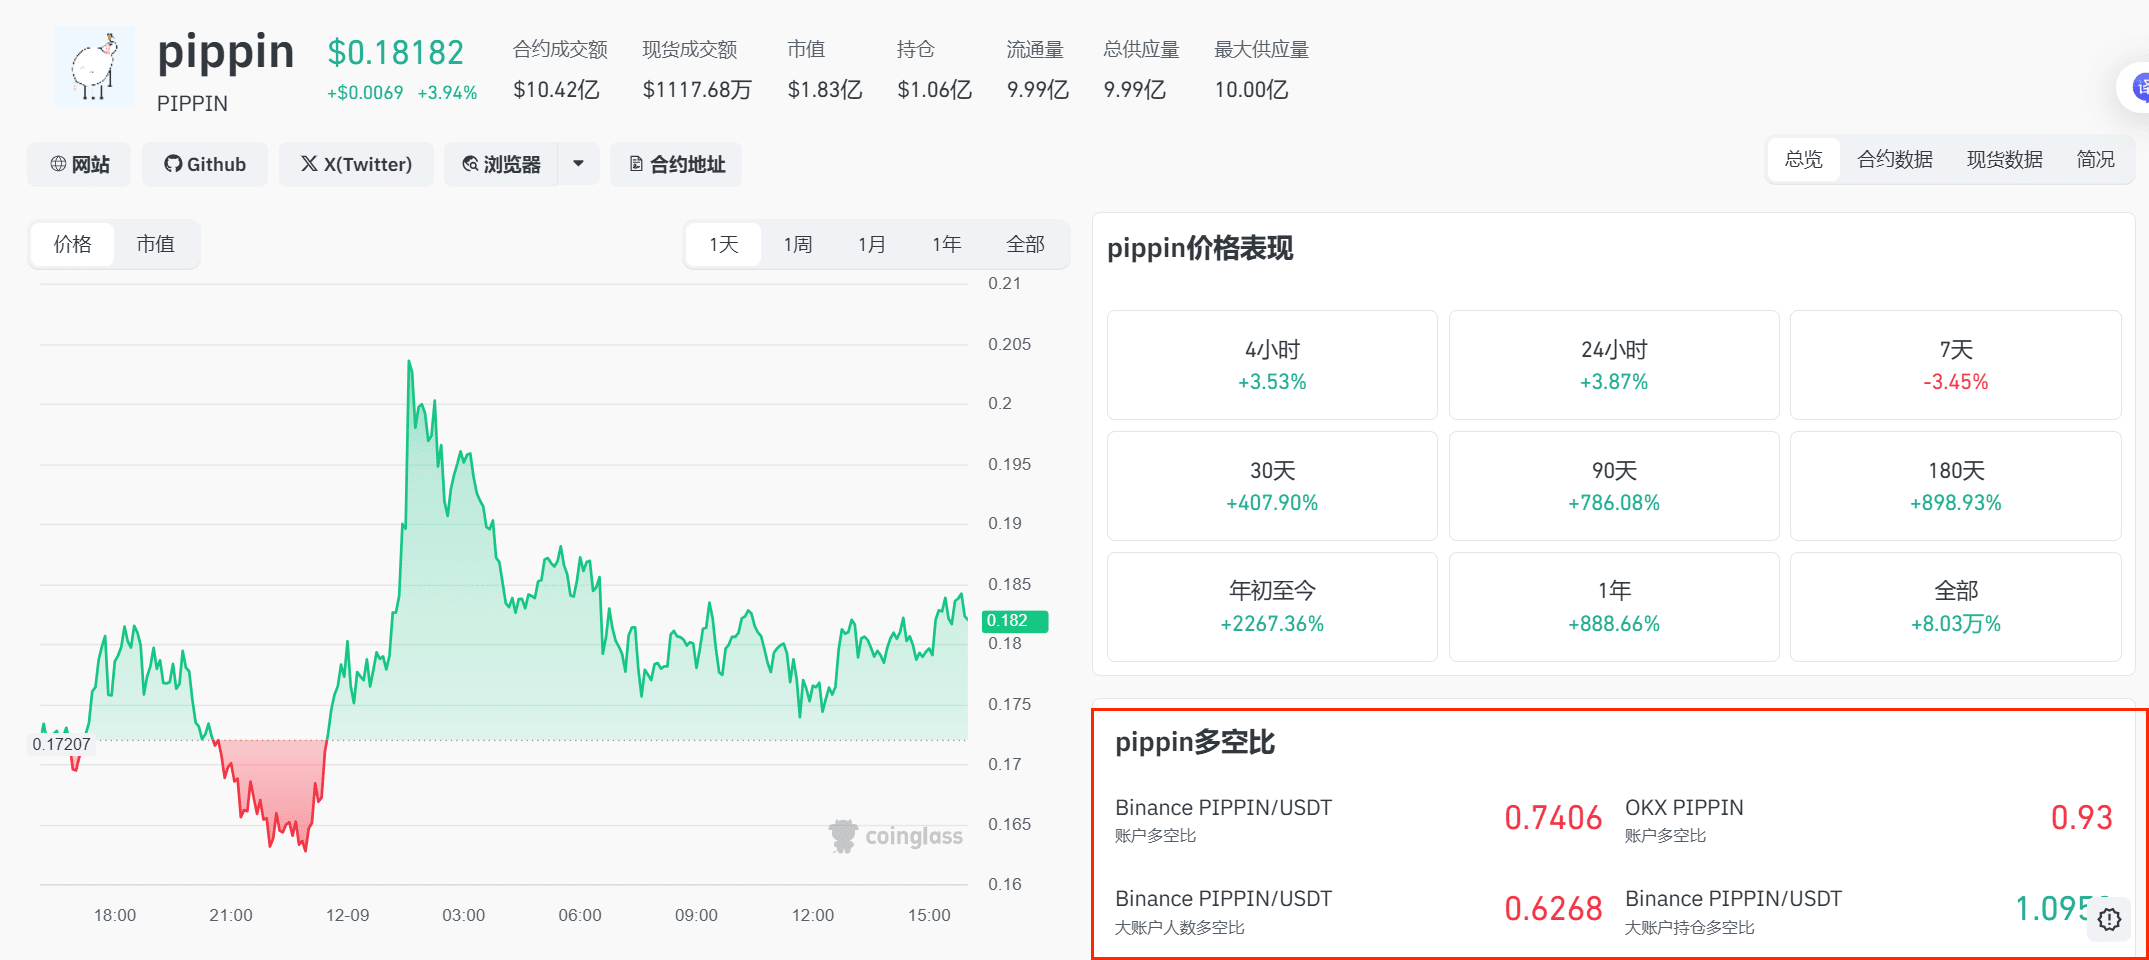This screenshot has height=960, width=2149.
Task: Click the OKX PIPPIN label
Action: pyautogui.click(x=1684, y=808)
